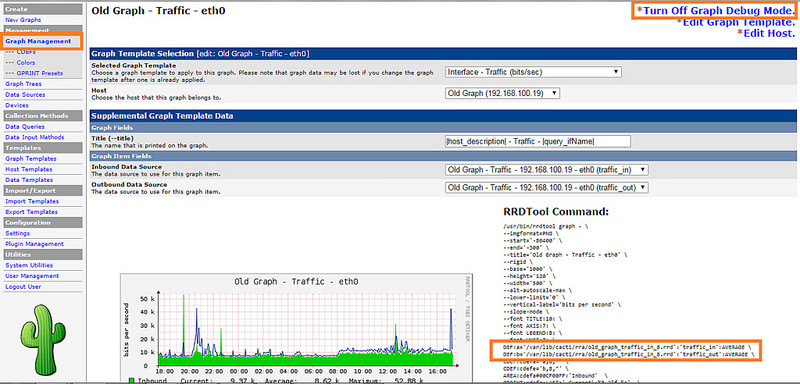
Task: Open Data Queries menu item
Action: [x=24, y=126]
